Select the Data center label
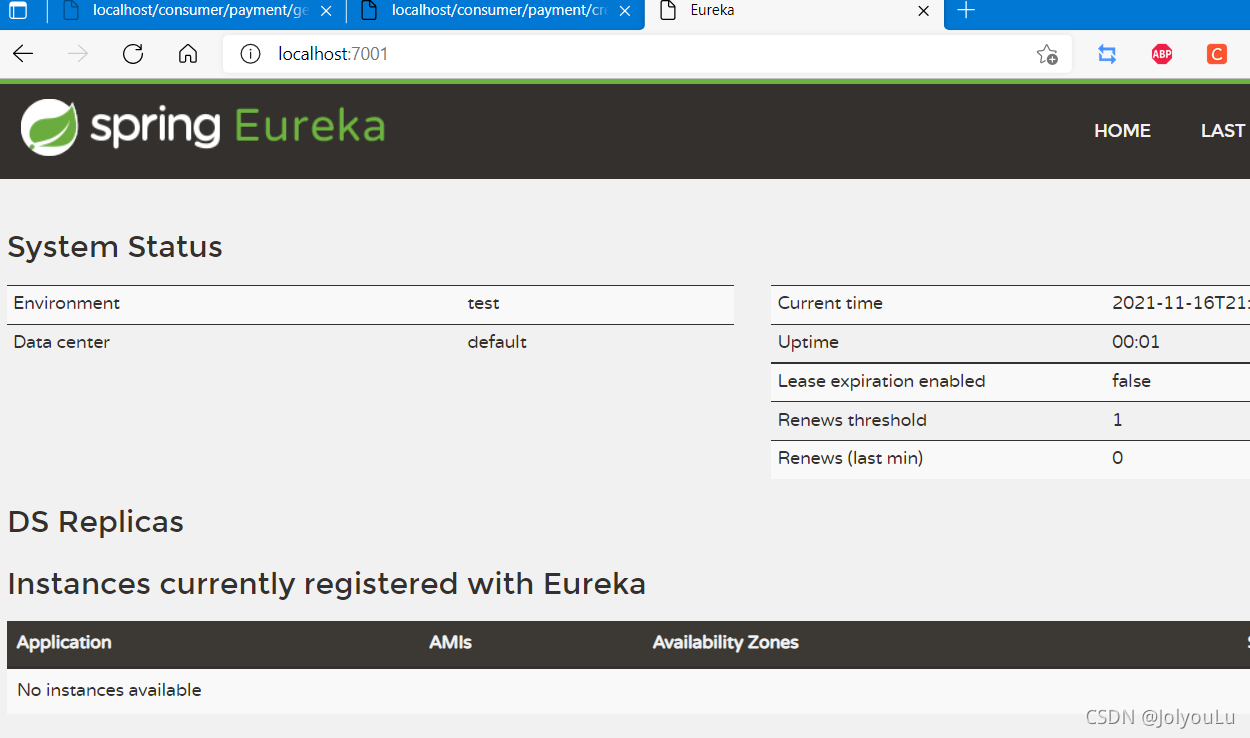1250x738 pixels. pyautogui.click(x=62, y=342)
